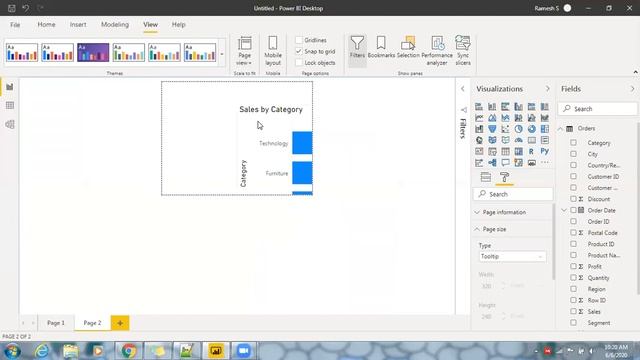The image size is (640, 360).
Task: Select the line chart visualization
Action: 479,118
